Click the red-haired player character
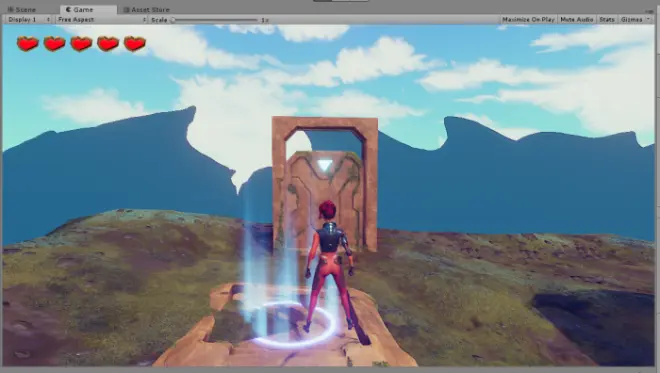The image size is (660, 373). [x=329, y=266]
